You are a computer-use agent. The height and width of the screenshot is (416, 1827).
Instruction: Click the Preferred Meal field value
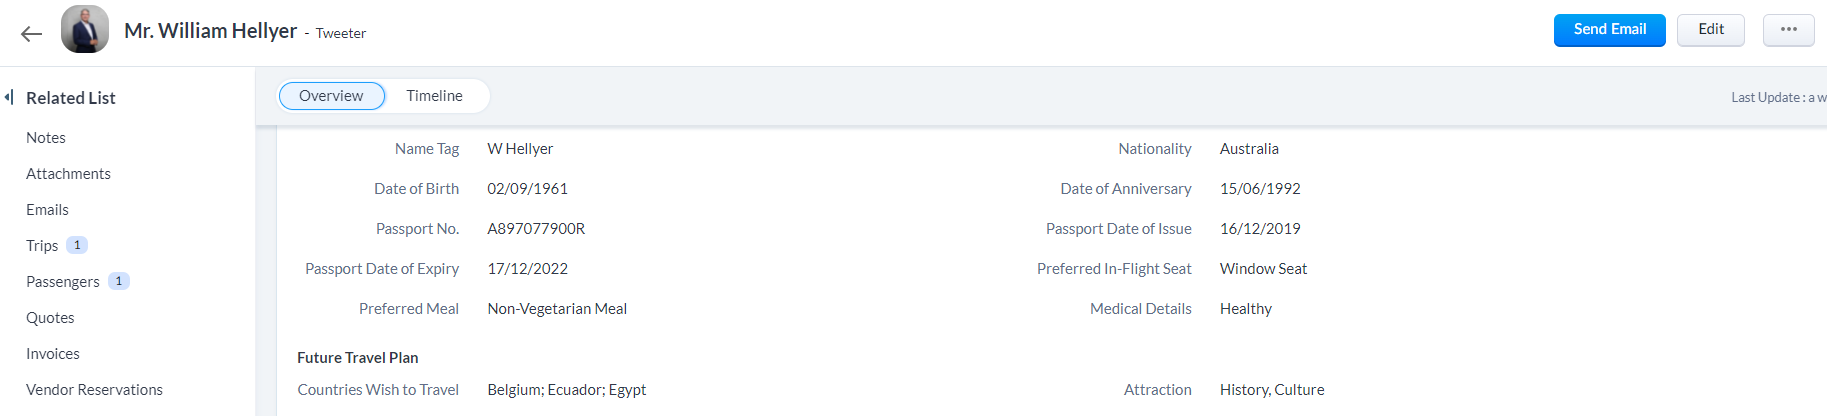(x=557, y=309)
